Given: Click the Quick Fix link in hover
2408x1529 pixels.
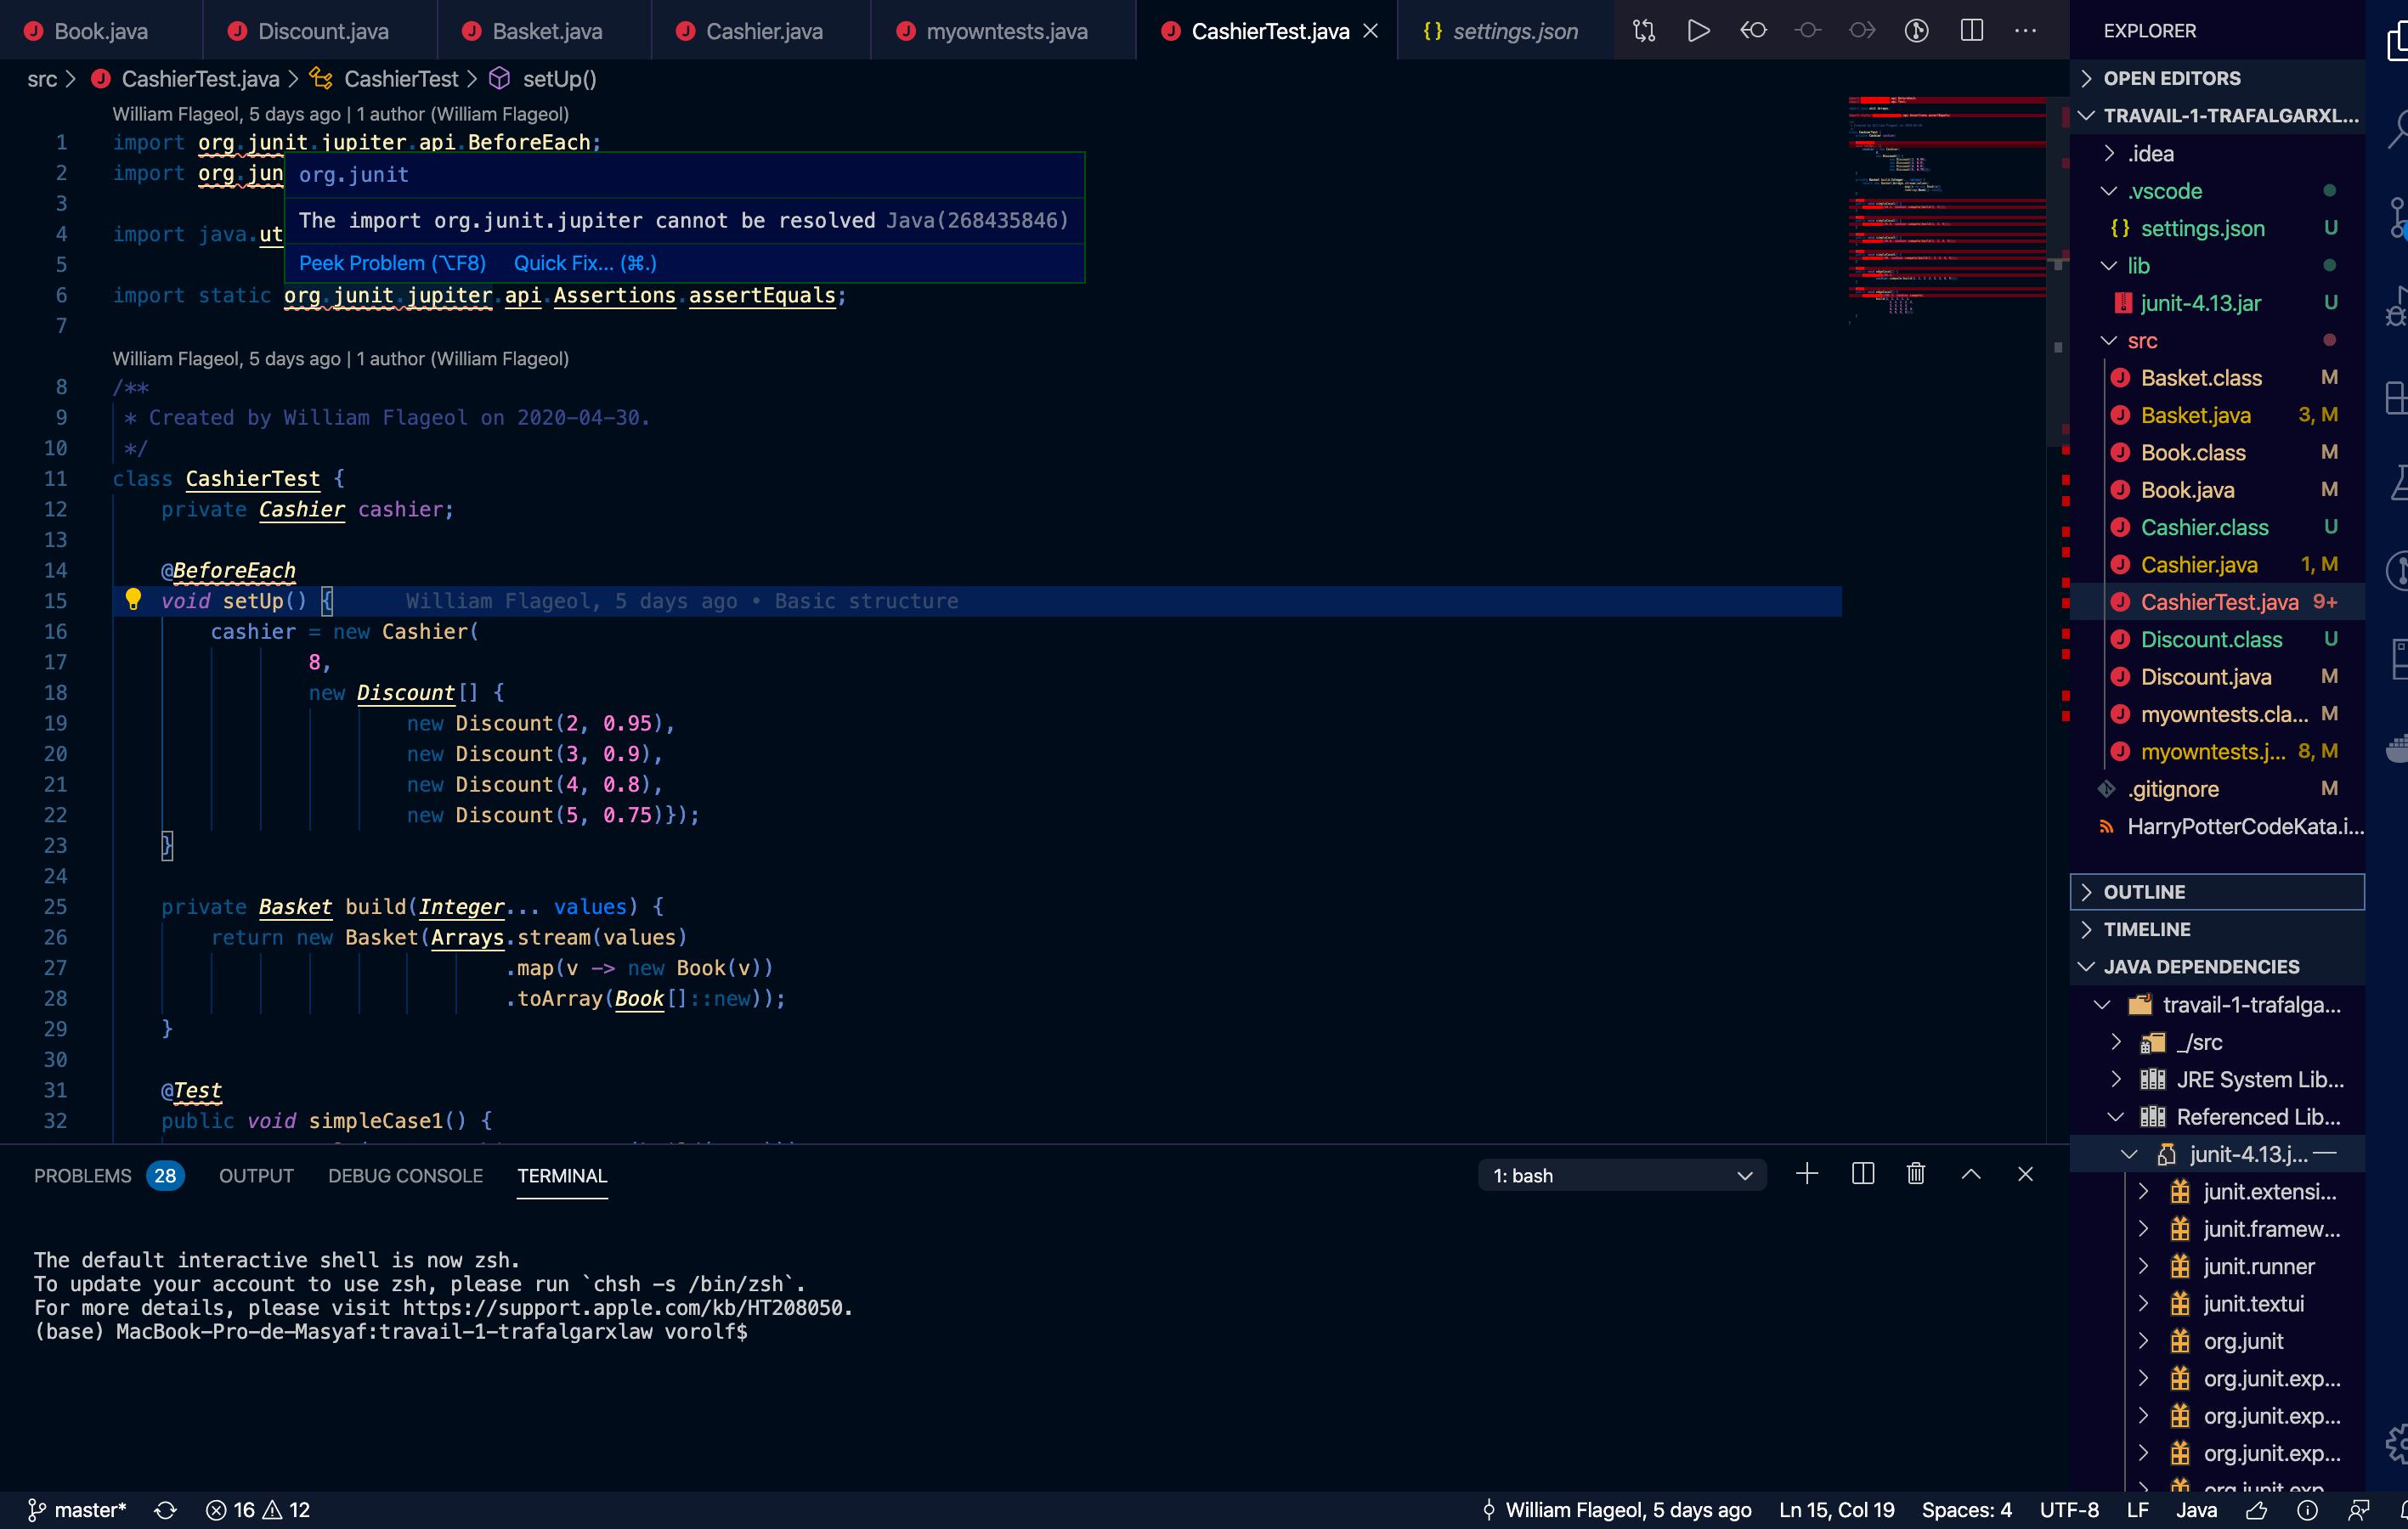Looking at the screenshot, I should [x=585, y=263].
